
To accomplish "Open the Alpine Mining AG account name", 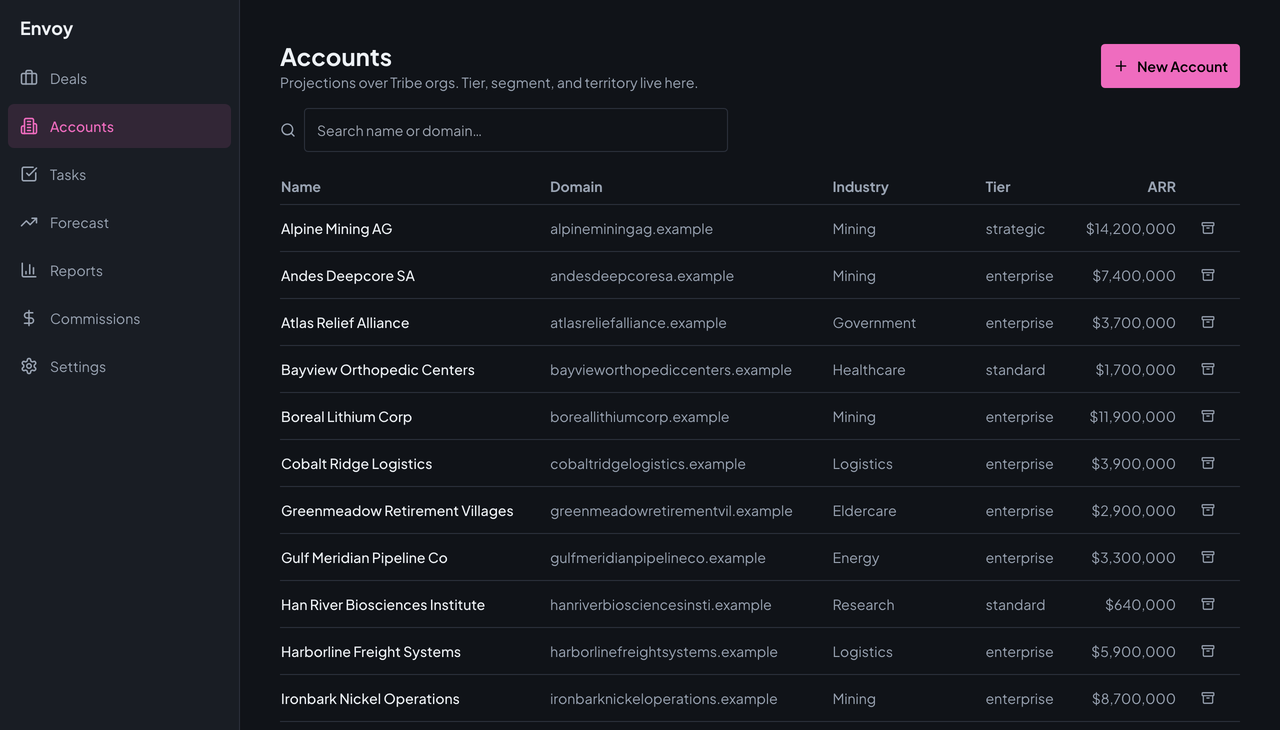I will 336,229.
